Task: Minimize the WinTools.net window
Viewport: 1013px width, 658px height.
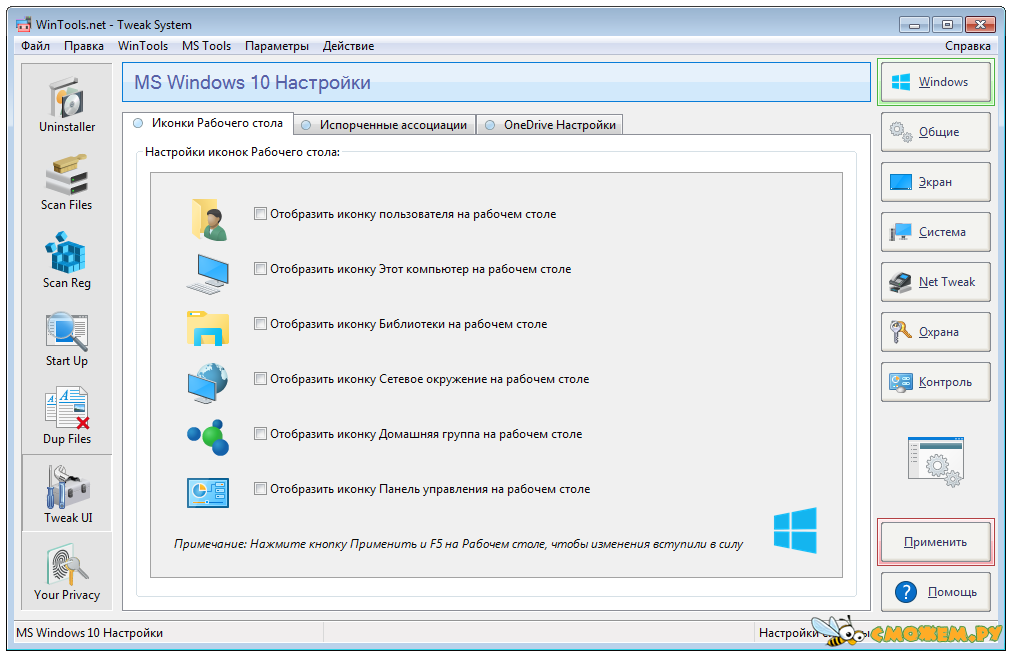Action: pyautogui.click(x=914, y=25)
